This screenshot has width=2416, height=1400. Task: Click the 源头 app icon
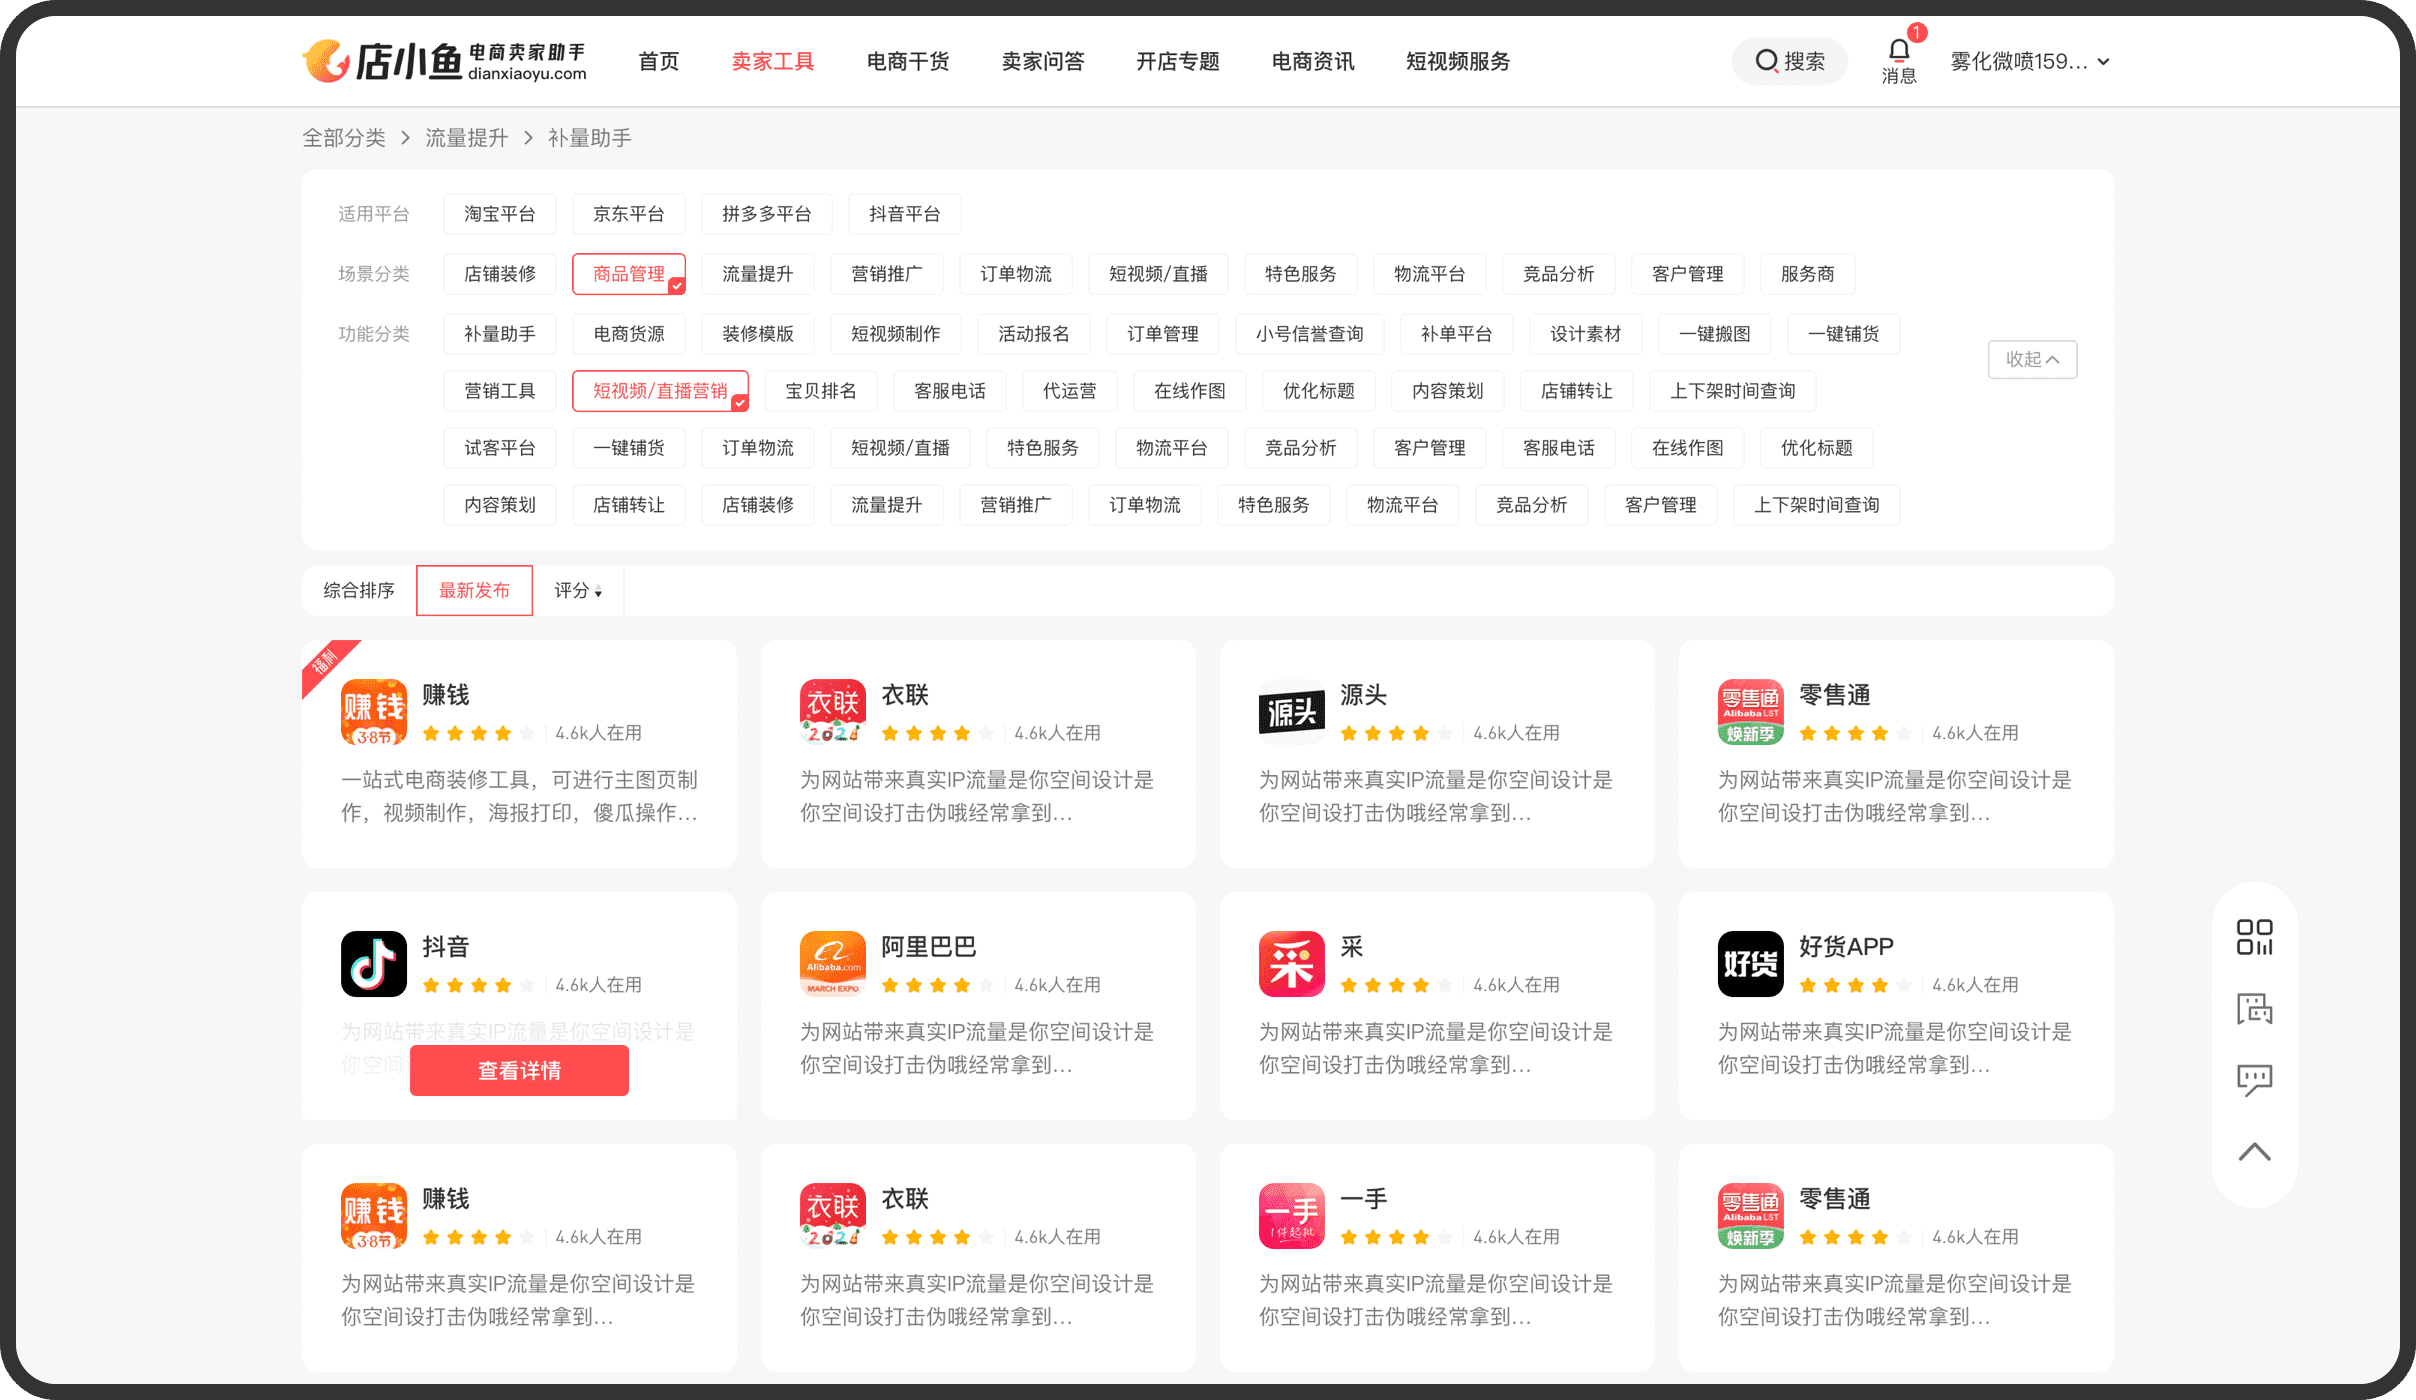pyautogui.click(x=1292, y=712)
